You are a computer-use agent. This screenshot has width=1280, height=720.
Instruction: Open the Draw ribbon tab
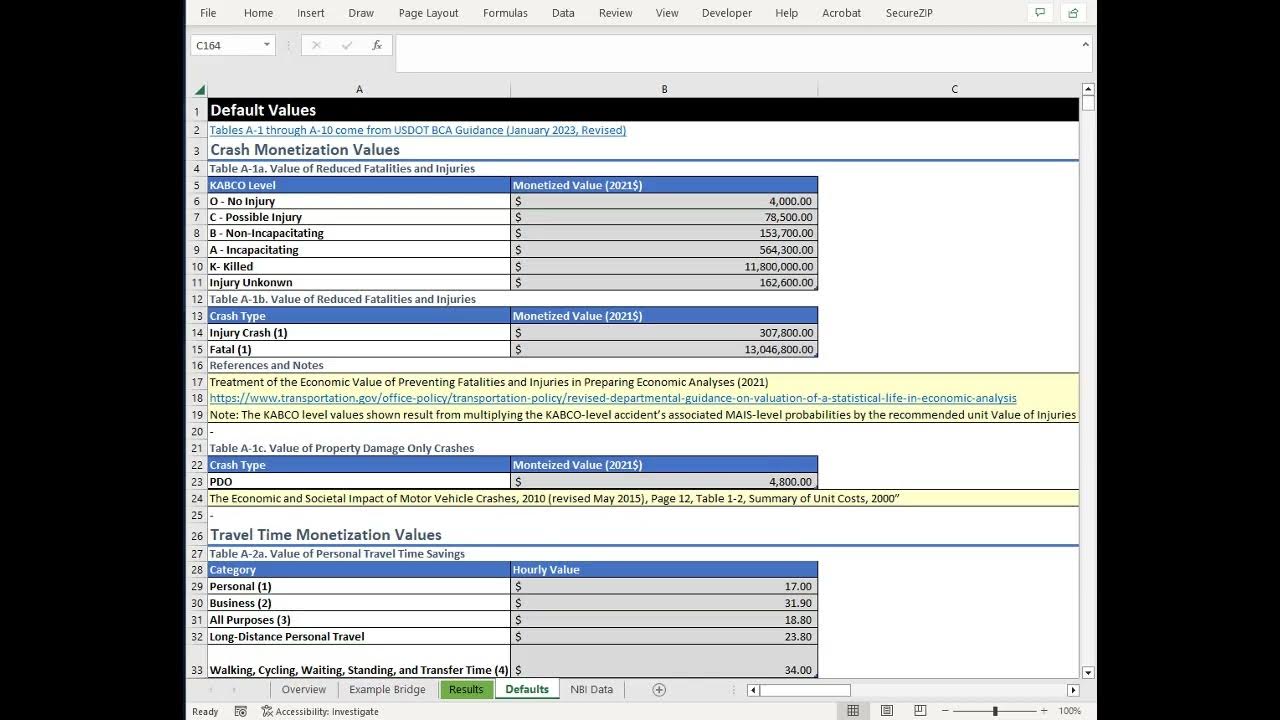[x=361, y=13]
